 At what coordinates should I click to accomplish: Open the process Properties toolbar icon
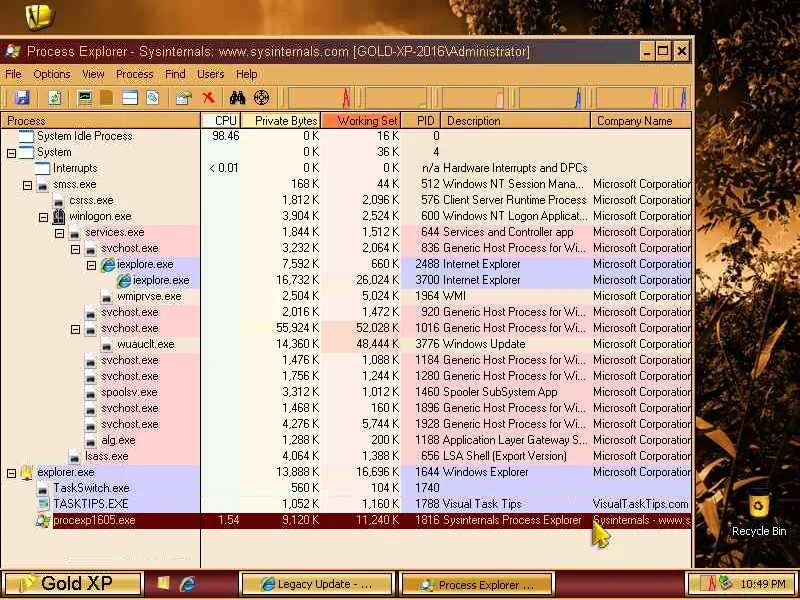pyautogui.click(x=183, y=97)
